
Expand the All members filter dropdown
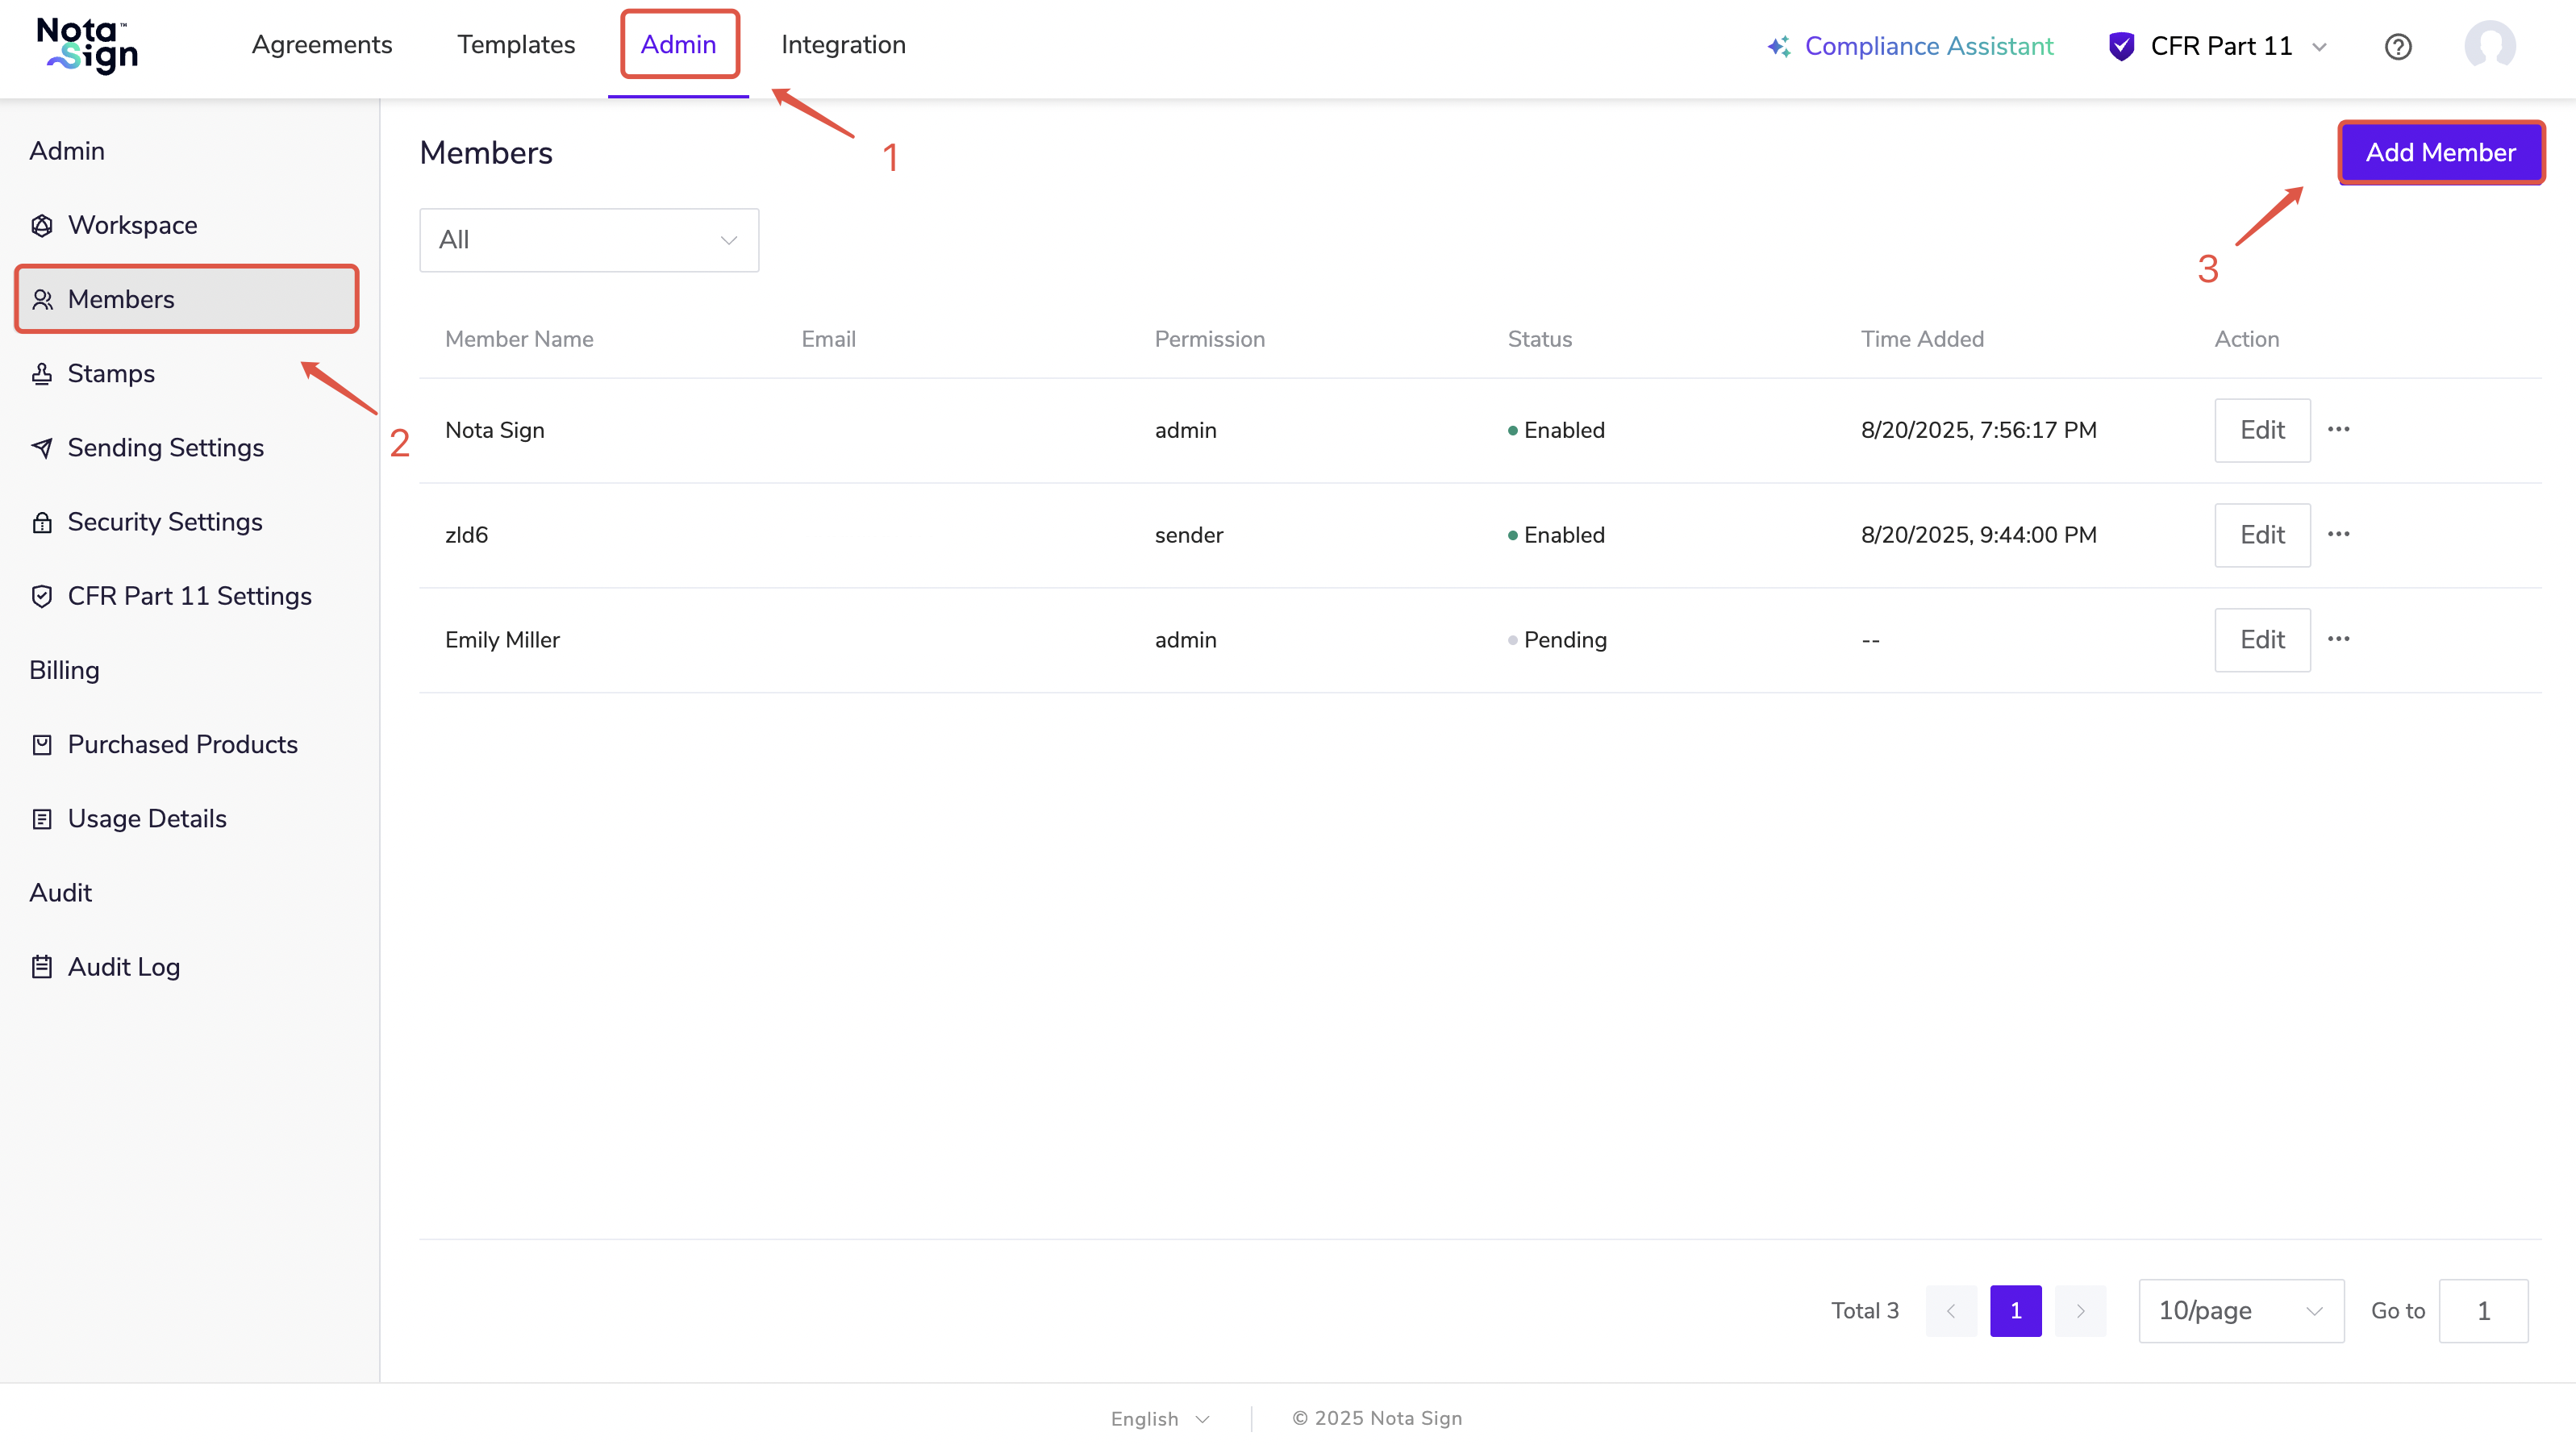point(588,240)
